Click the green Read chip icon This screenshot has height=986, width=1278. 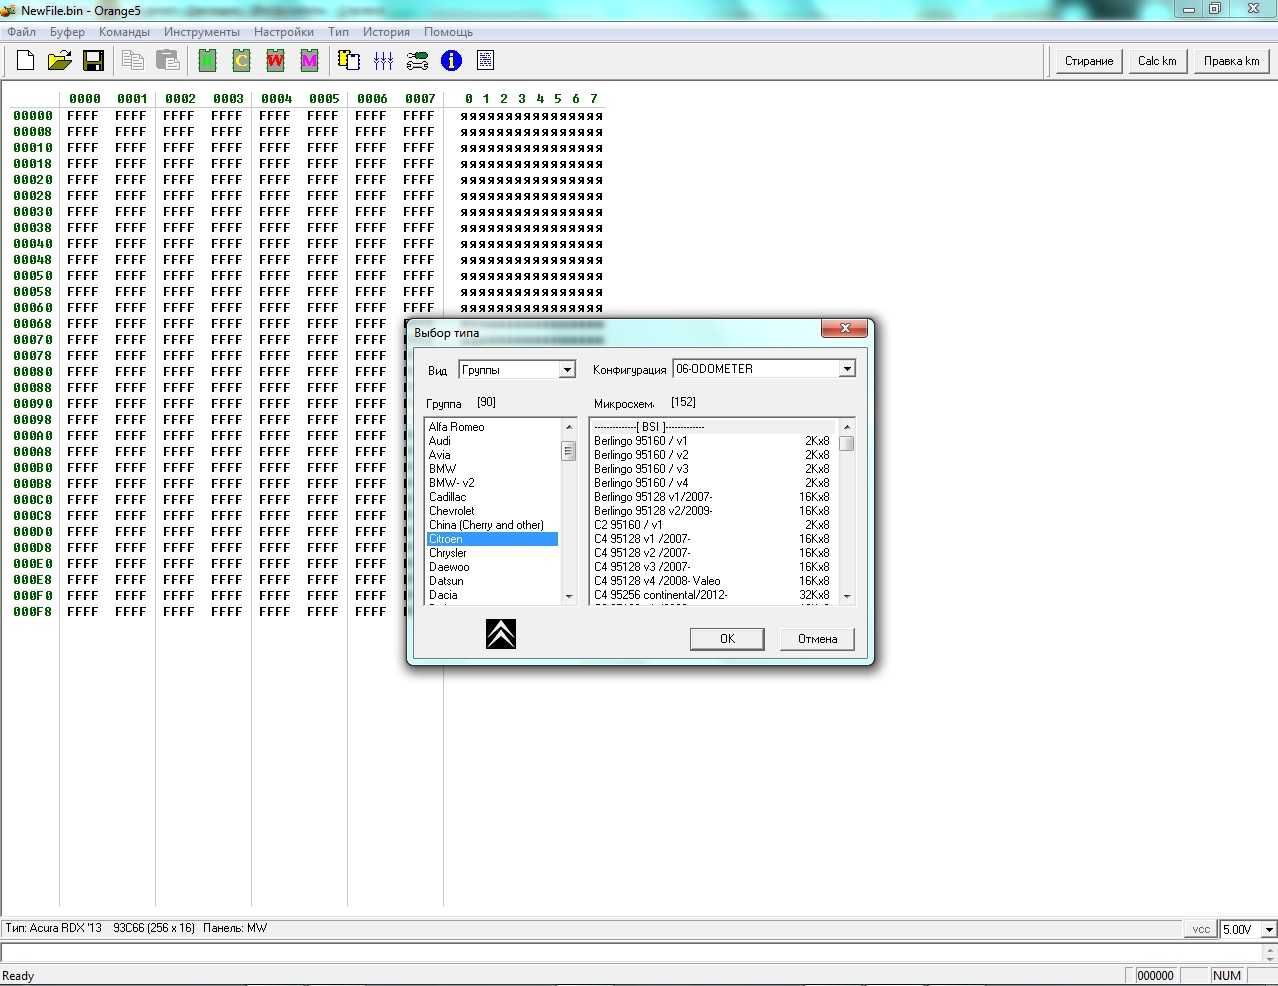[x=207, y=61]
